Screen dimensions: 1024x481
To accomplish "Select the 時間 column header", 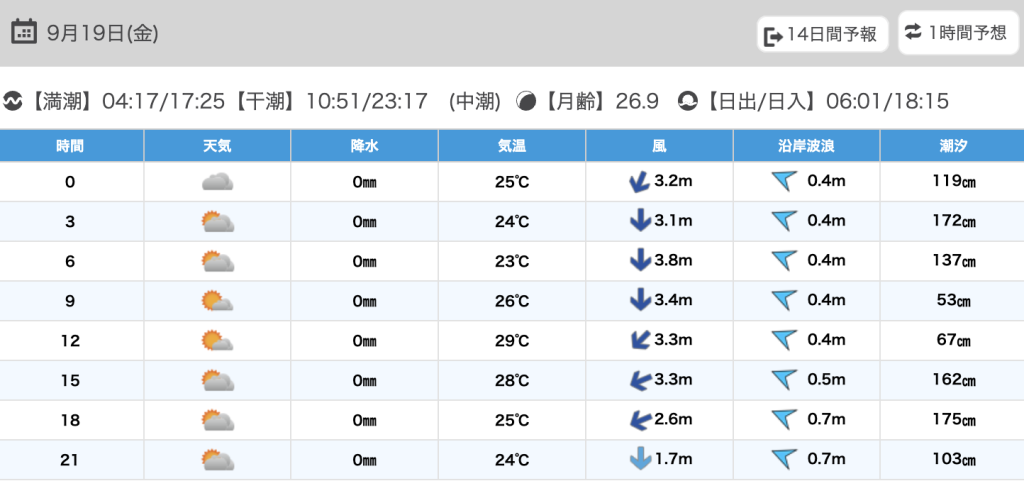I will point(70,146).
